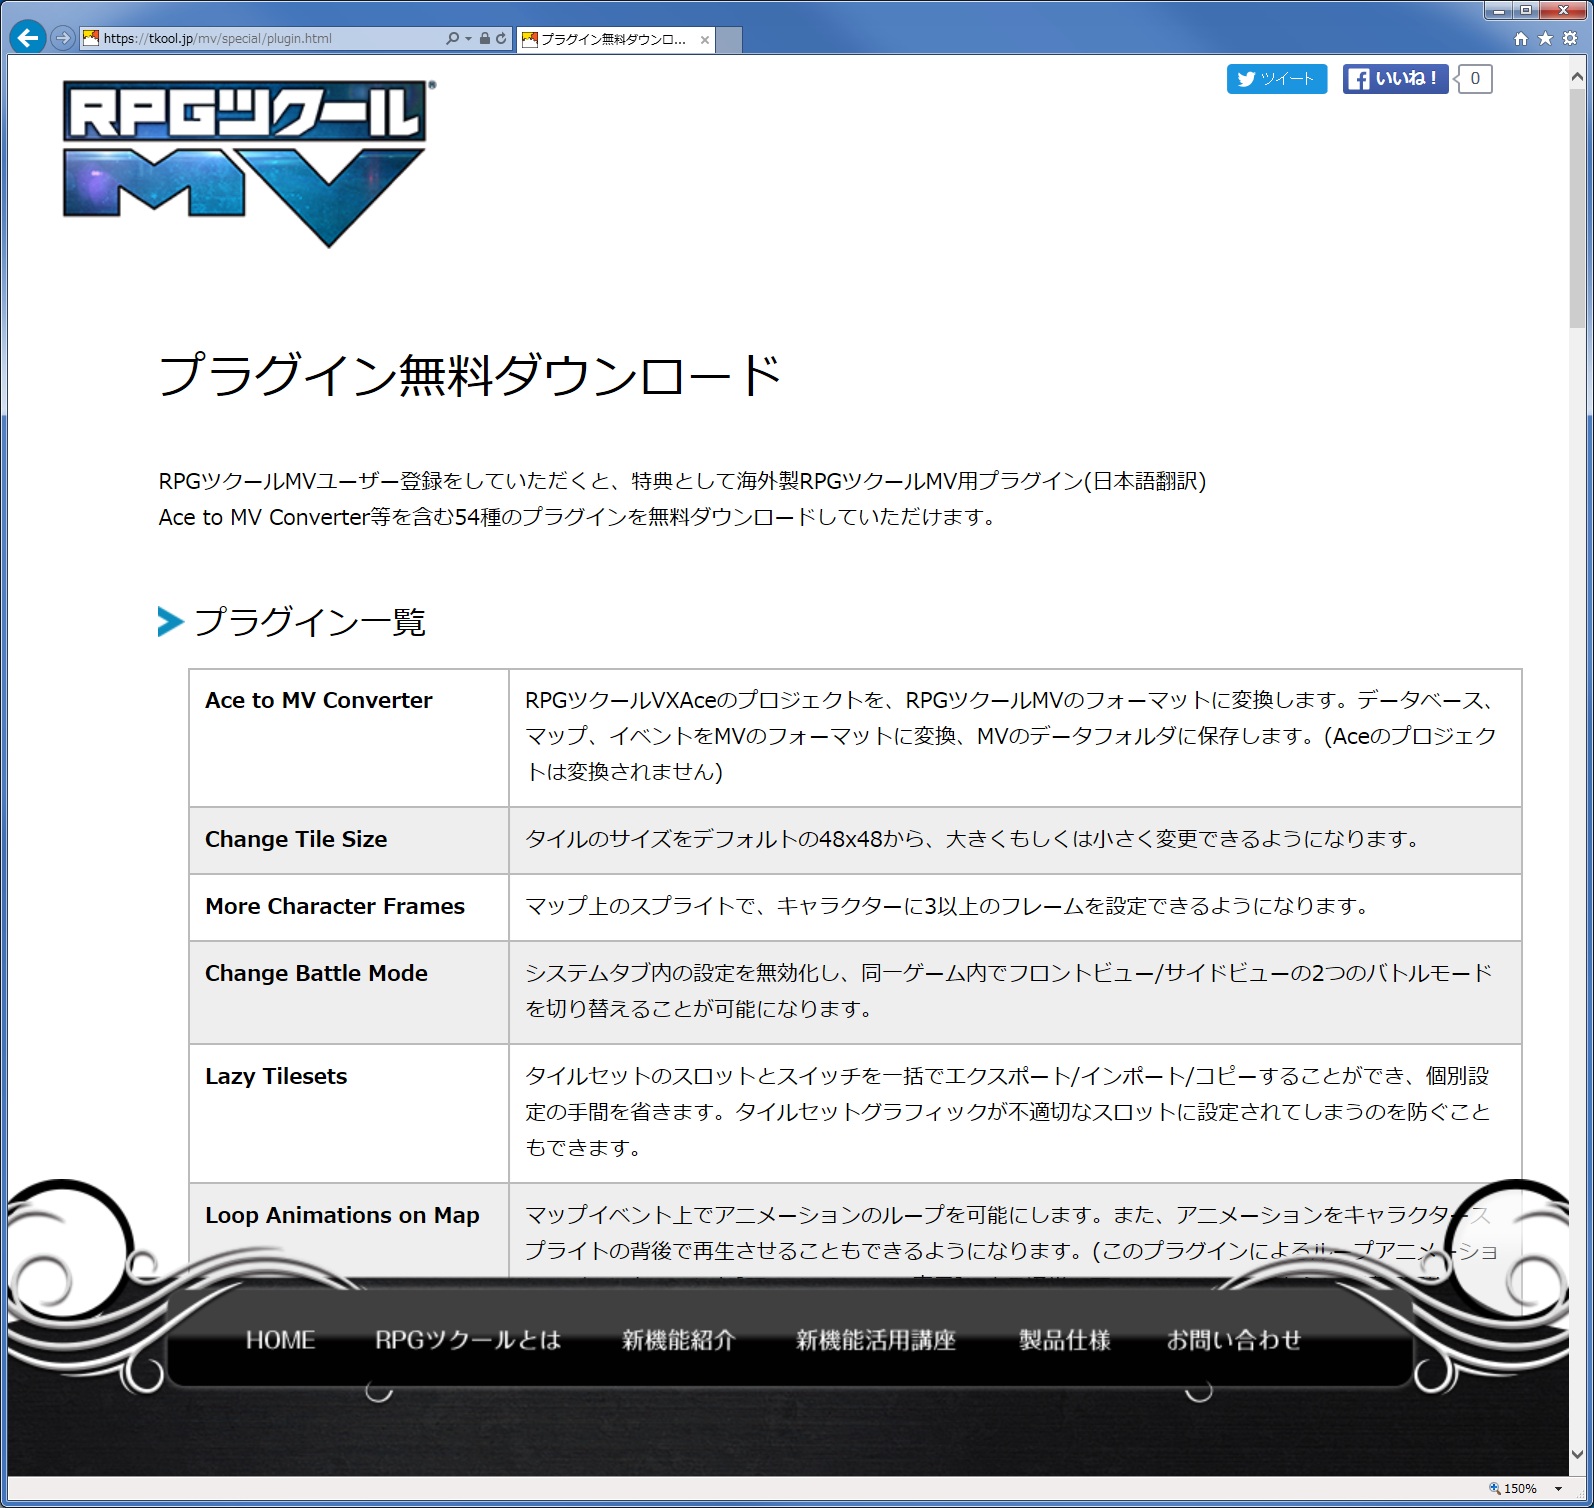
Task: Click the More Character Frames cell
Action: [349, 907]
